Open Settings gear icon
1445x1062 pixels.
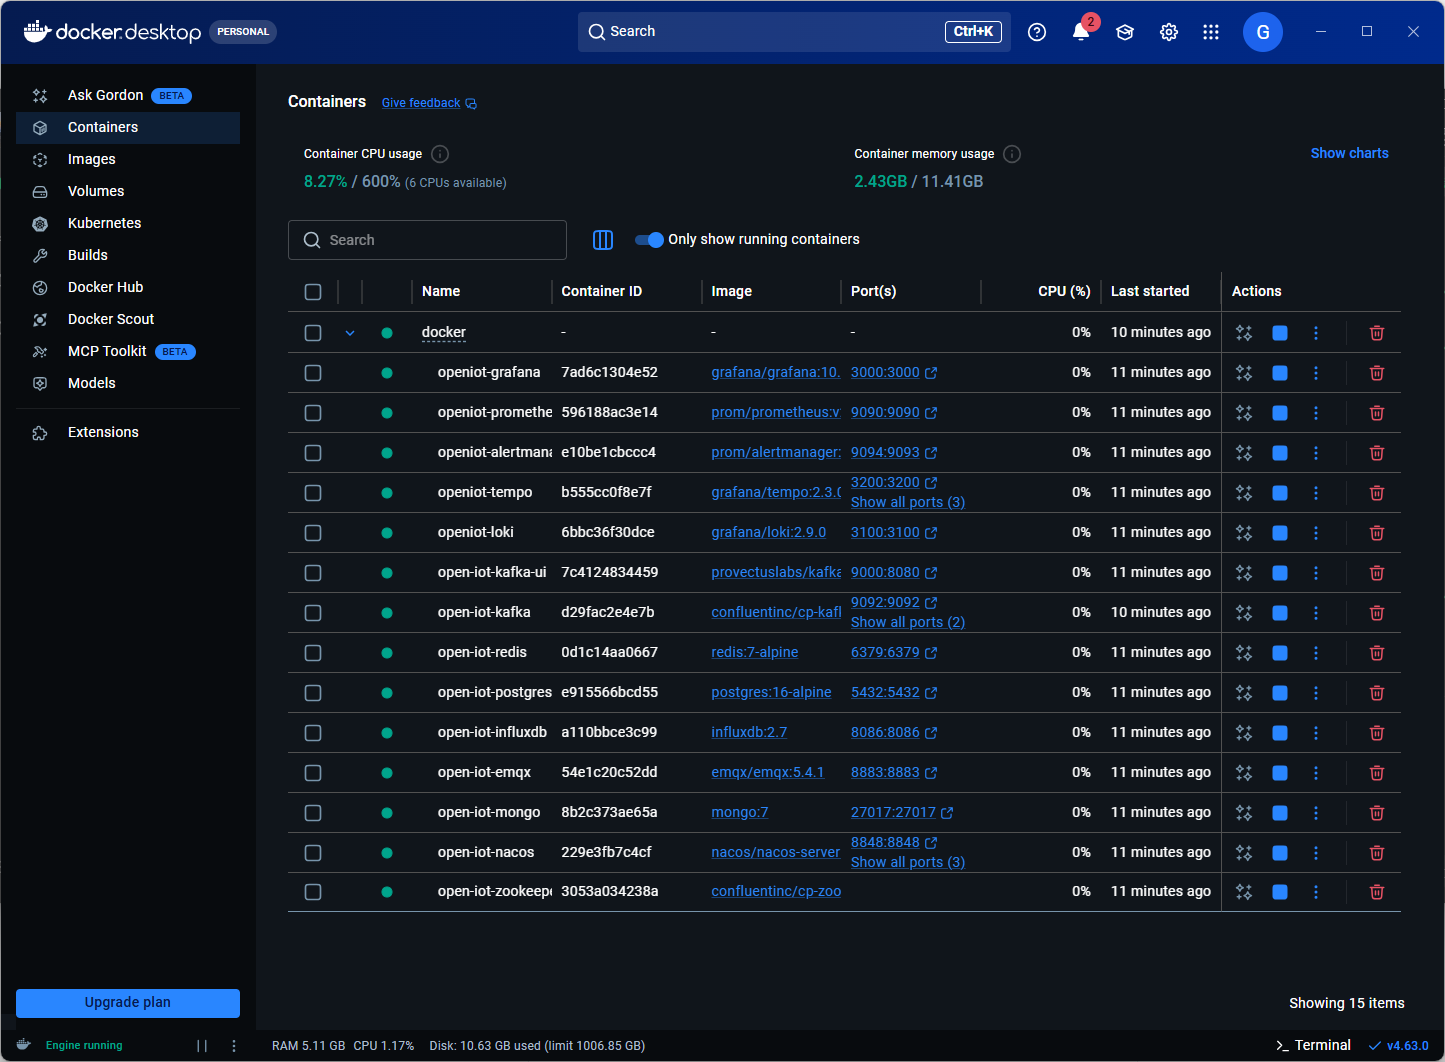click(x=1169, y=32)
